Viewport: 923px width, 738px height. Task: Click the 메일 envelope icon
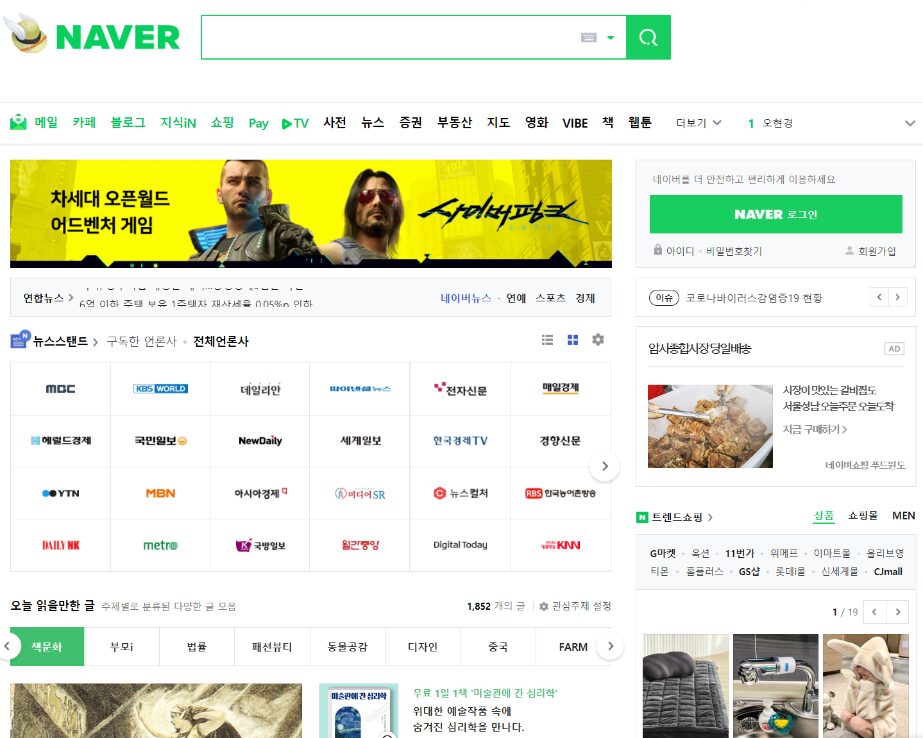[x=17, y=123]
